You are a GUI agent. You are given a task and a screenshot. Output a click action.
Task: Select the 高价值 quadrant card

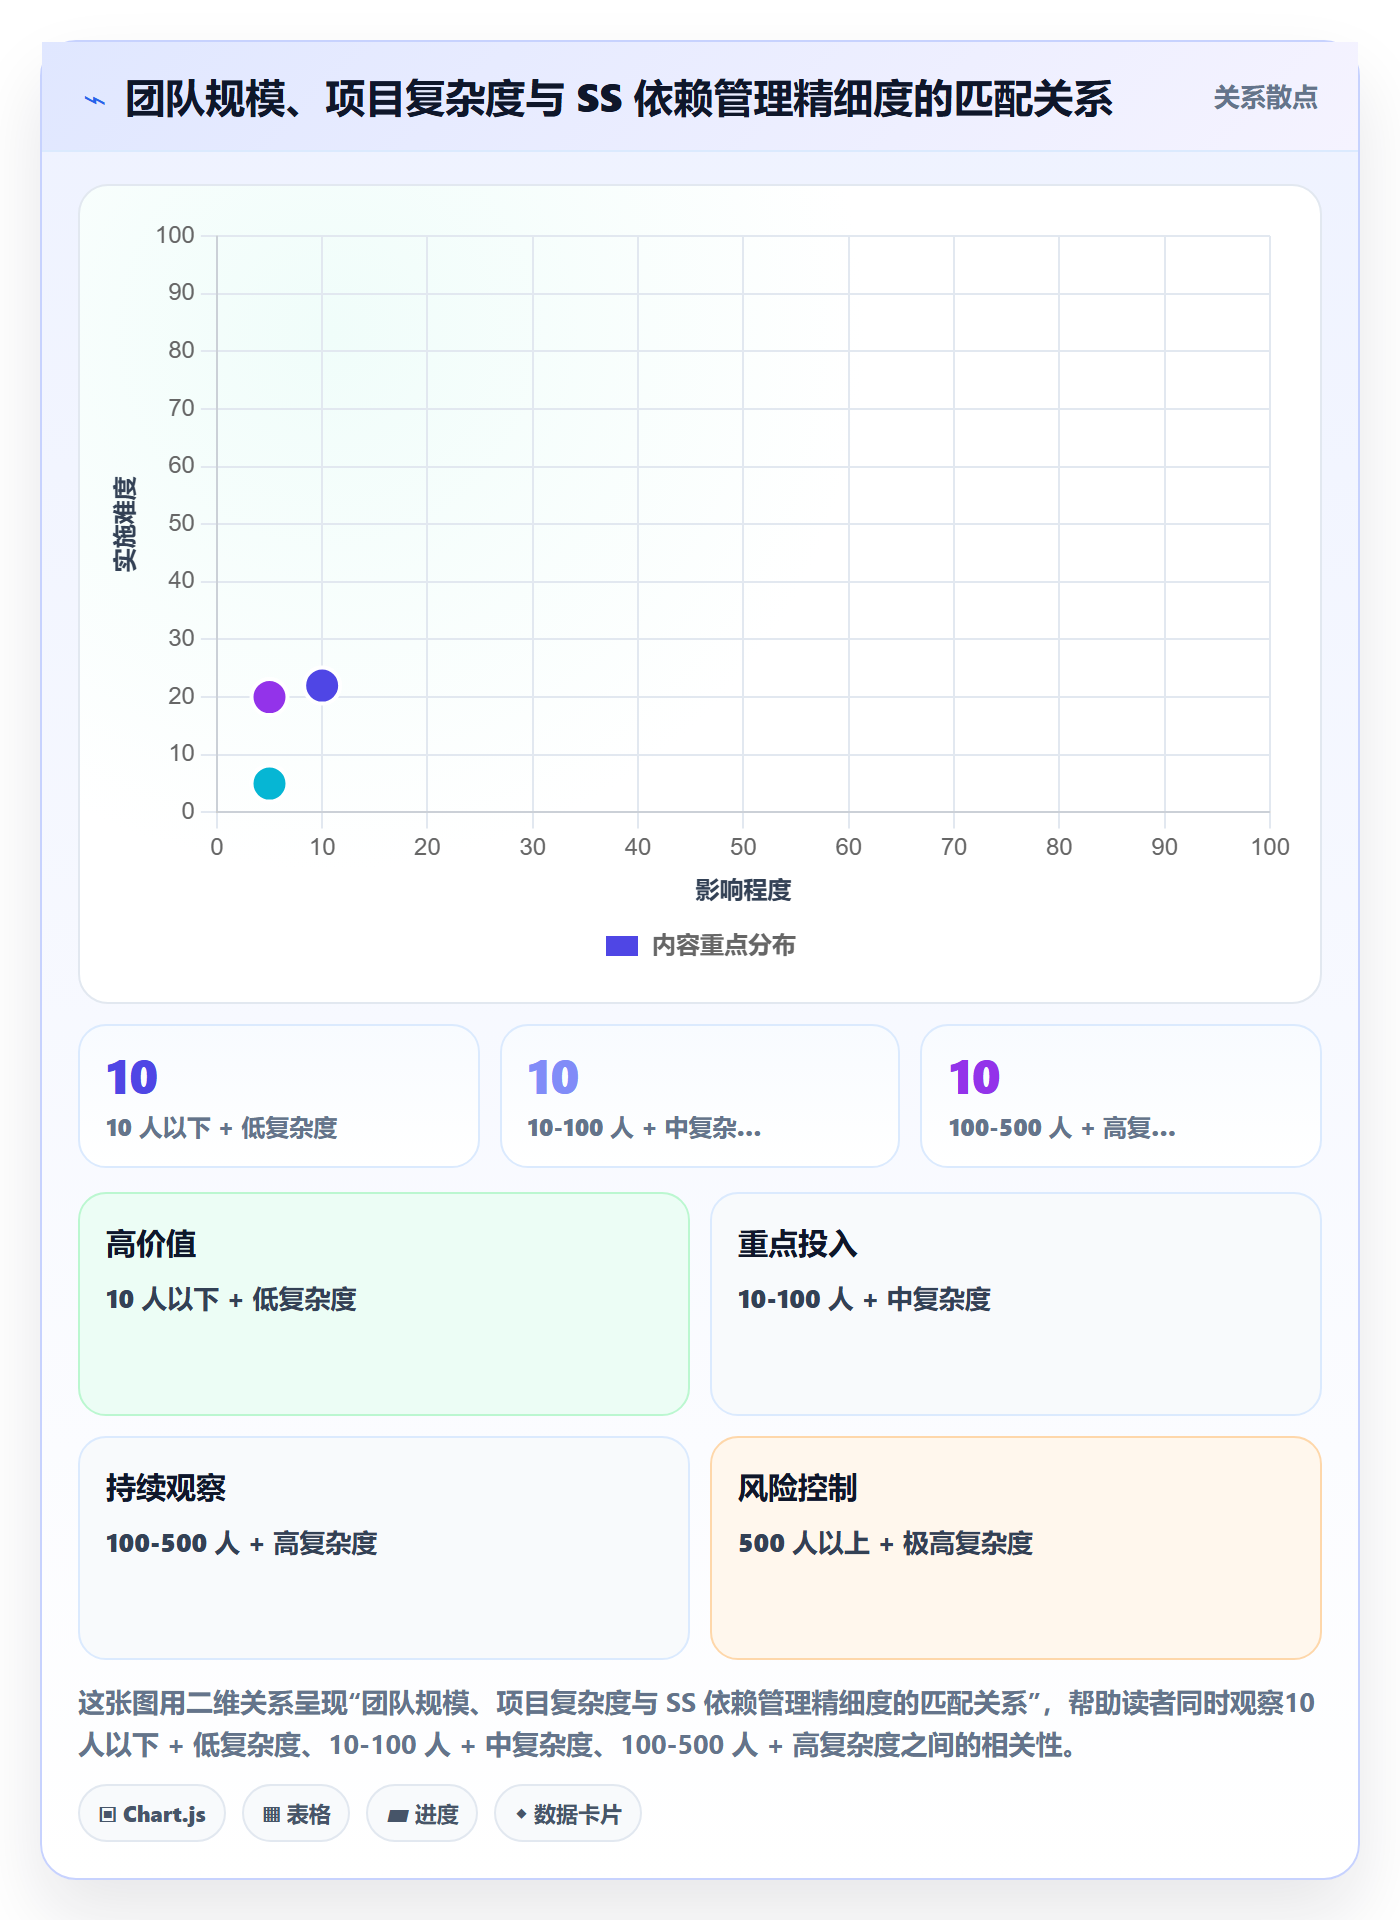(384, 1304)
